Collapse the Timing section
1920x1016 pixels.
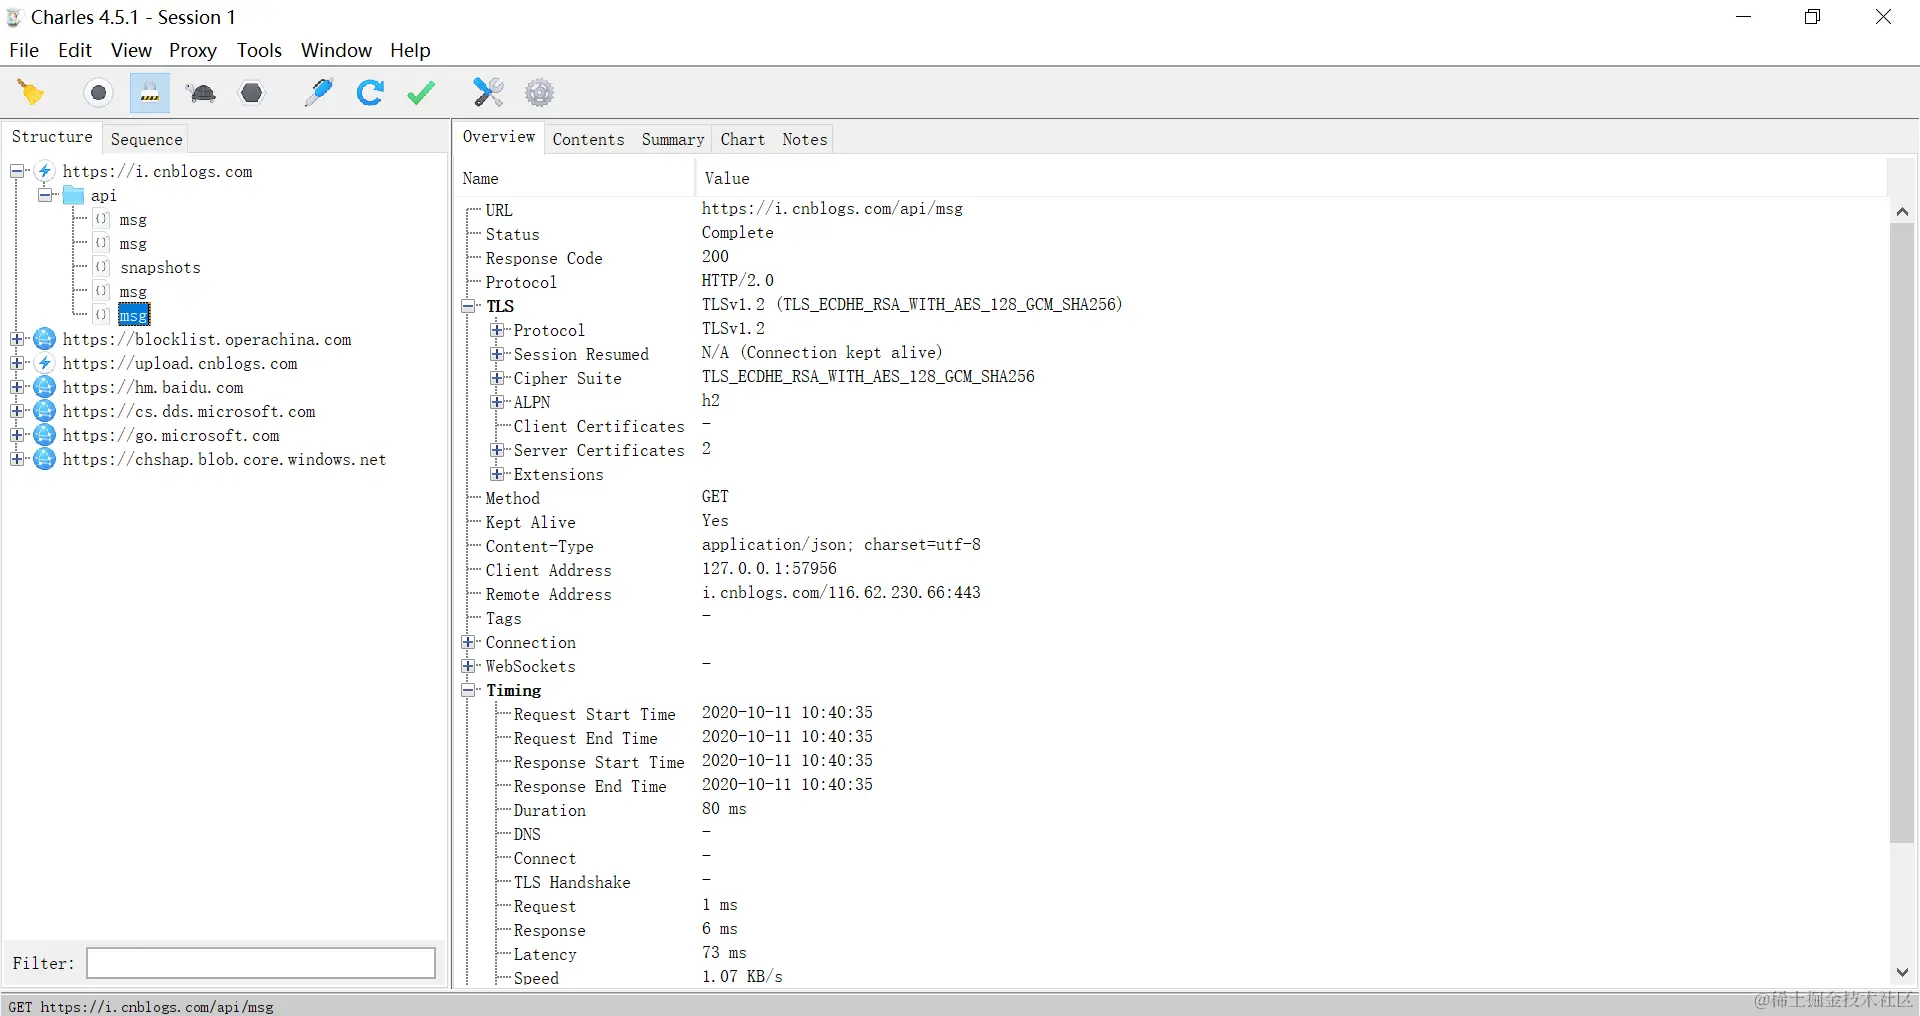tap(468, 690)
